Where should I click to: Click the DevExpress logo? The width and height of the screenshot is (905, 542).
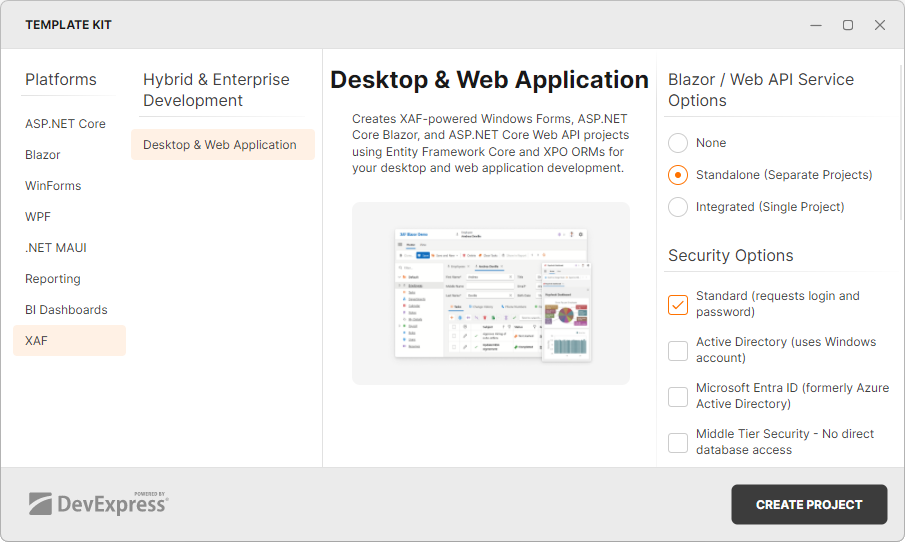point(99,503)
